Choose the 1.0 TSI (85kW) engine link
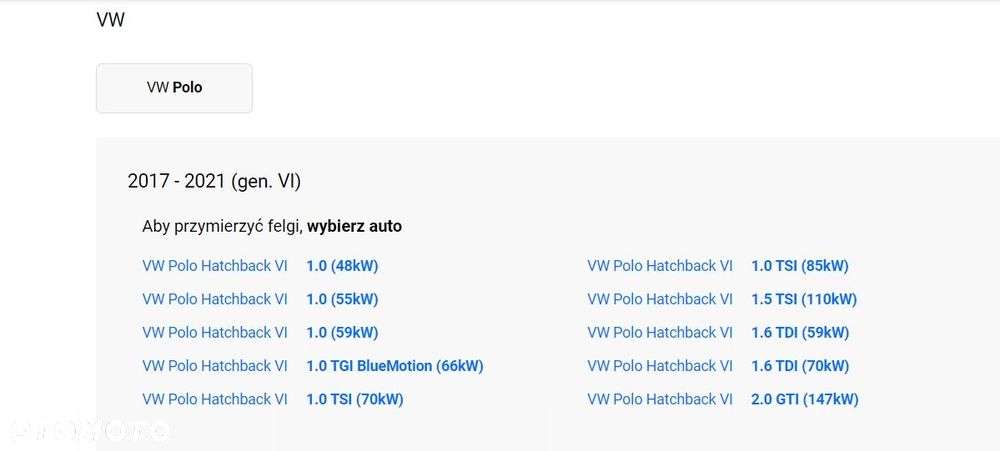1000x451 pixels. click(799, 266)
